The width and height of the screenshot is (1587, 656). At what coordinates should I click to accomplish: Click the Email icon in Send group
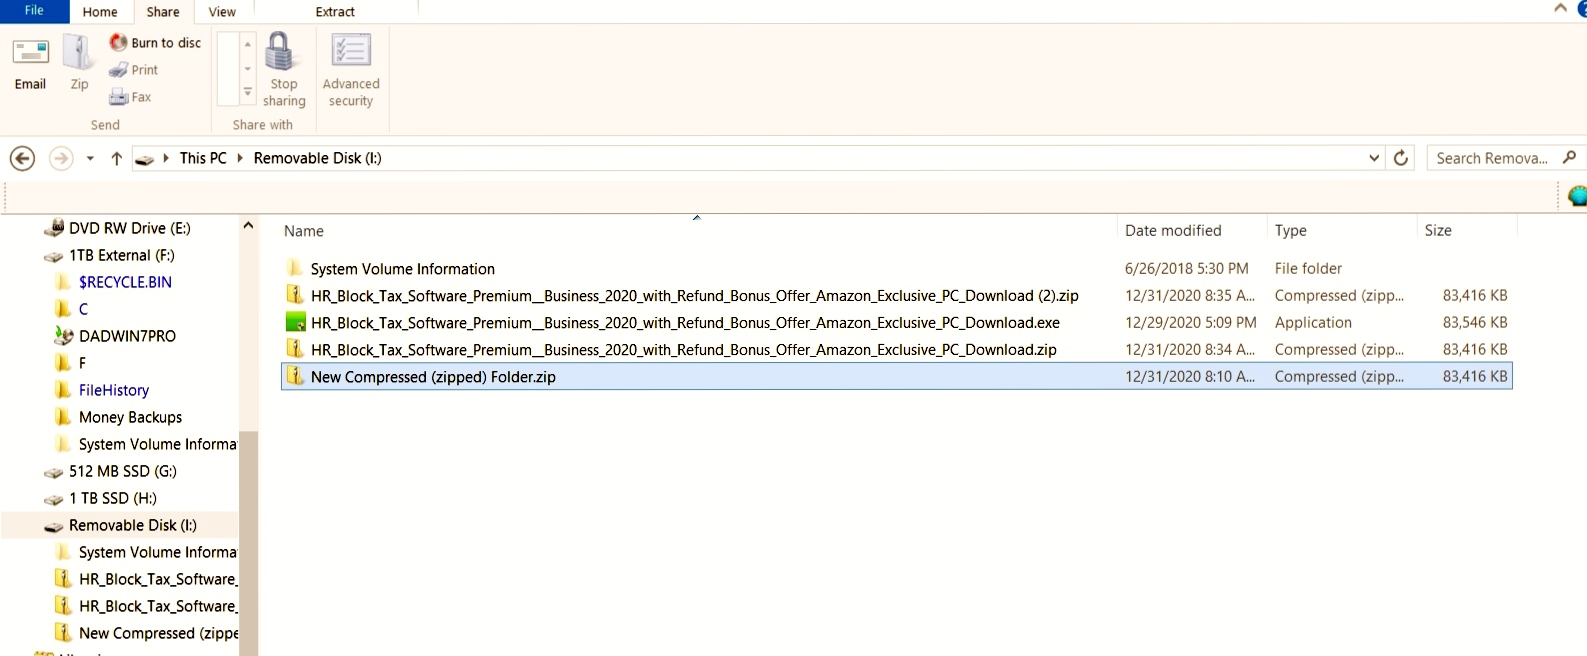click(x=30, y=52)
